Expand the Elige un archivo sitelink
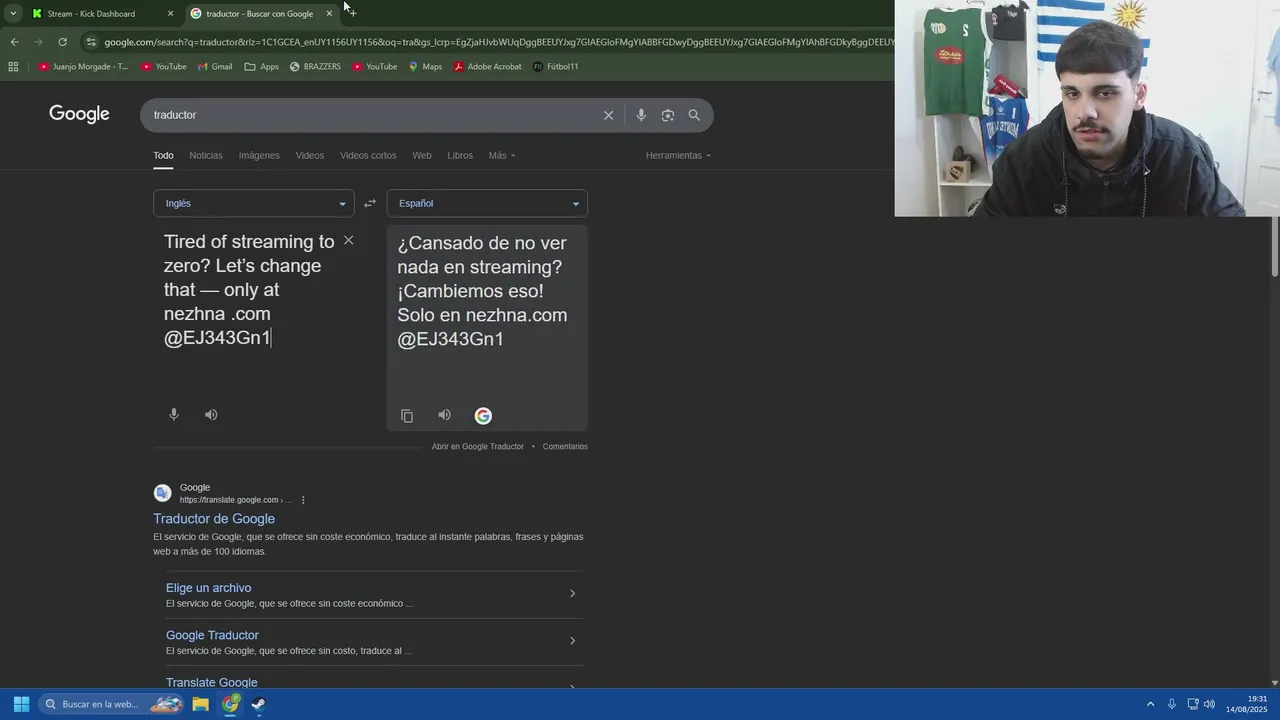This screenshot has height=720, width=1280. coord(572,593)
